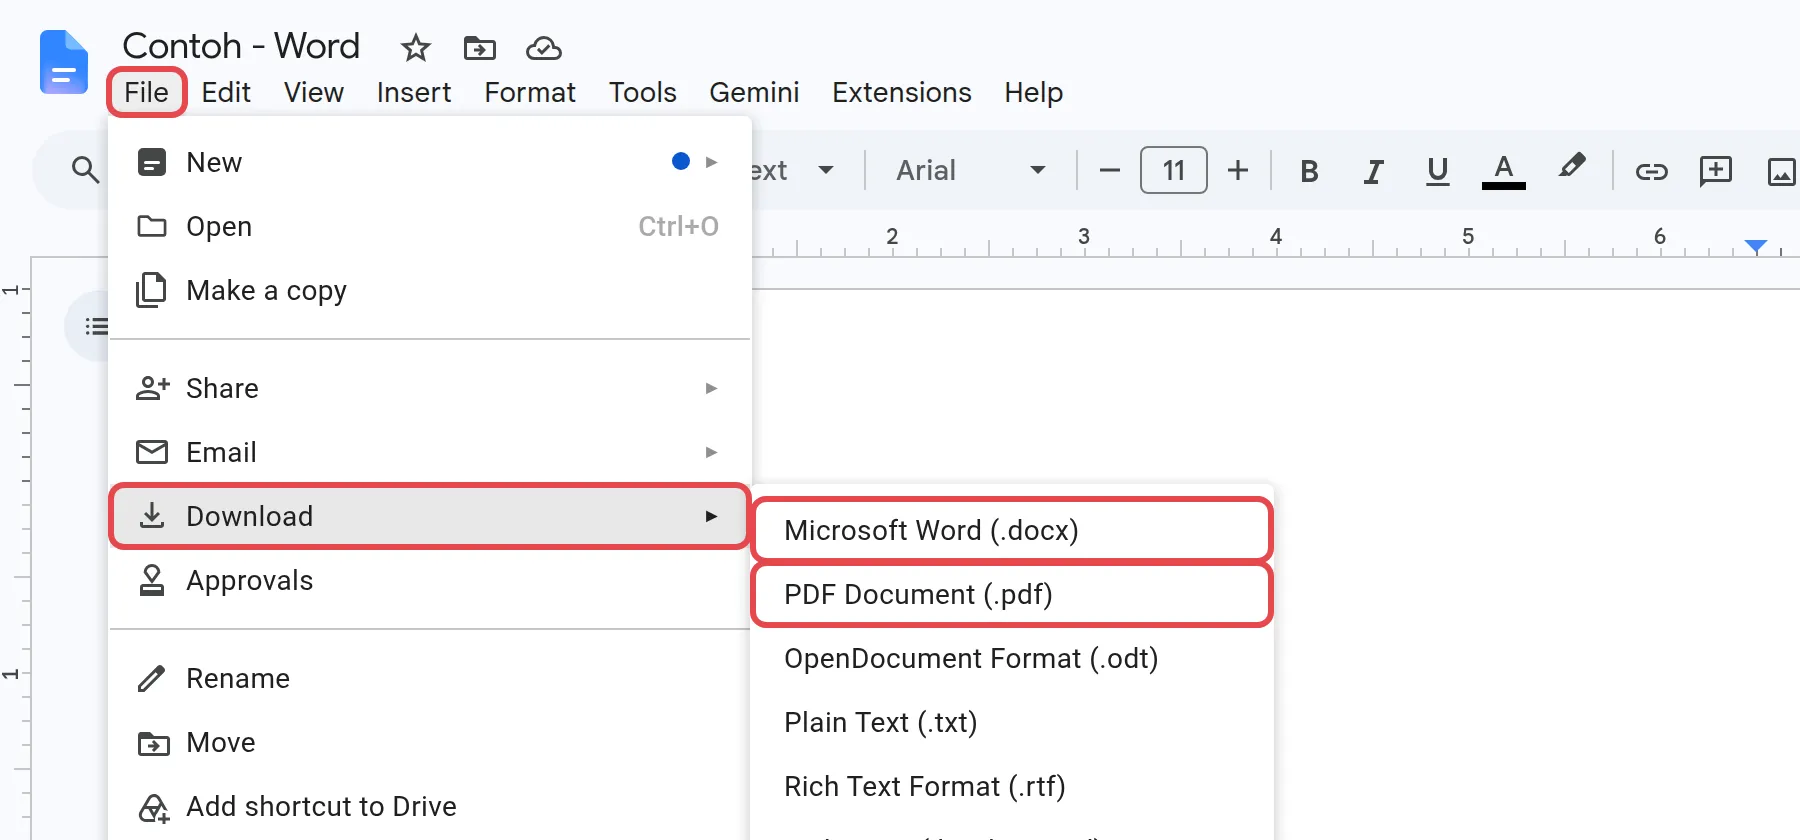
Task: Click the Move folder-arrow icon in menu
Action: 153,743
